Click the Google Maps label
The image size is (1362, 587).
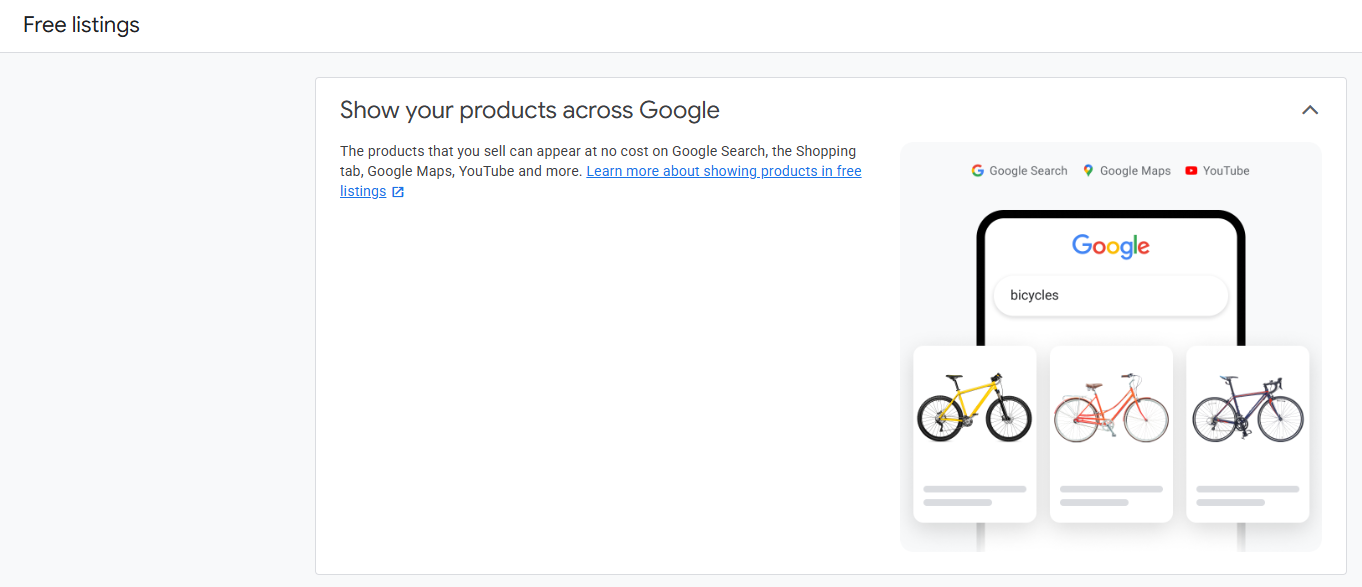[1135, 170]
